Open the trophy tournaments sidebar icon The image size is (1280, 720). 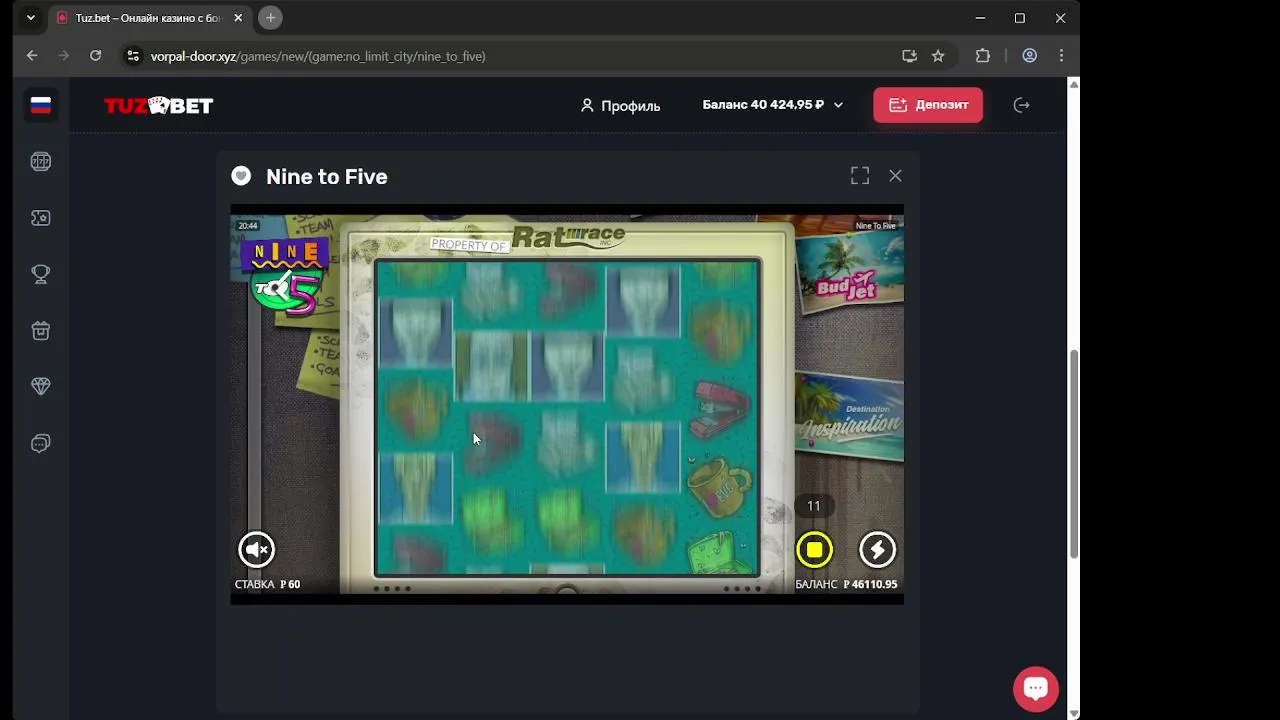click(41, 274)
